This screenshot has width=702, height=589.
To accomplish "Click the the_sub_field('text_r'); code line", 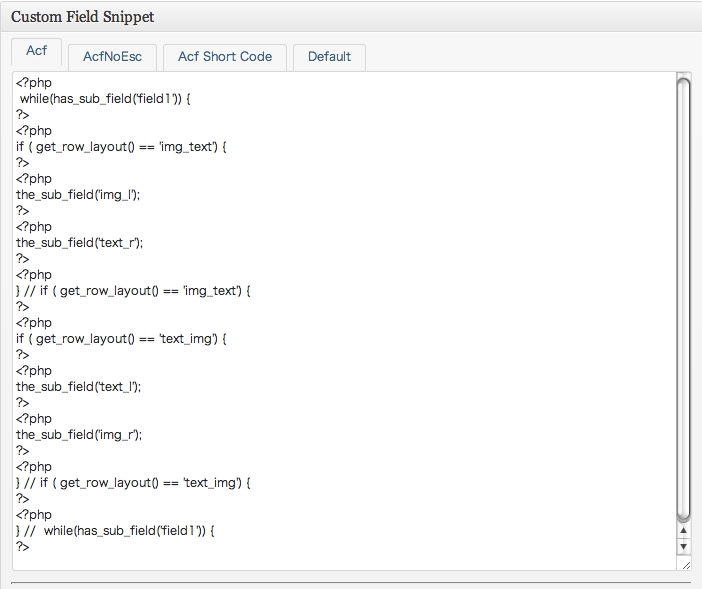I will 80,243.
